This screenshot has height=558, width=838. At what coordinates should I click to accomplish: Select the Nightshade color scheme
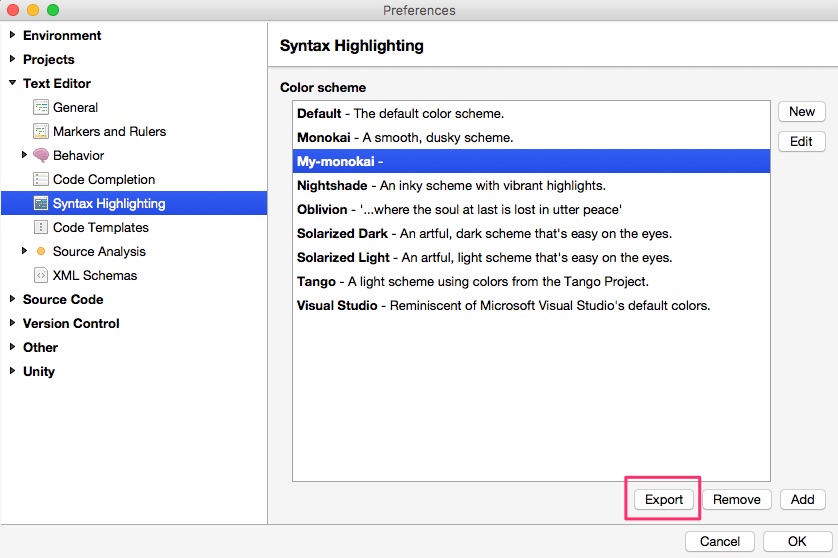point(531,185)
